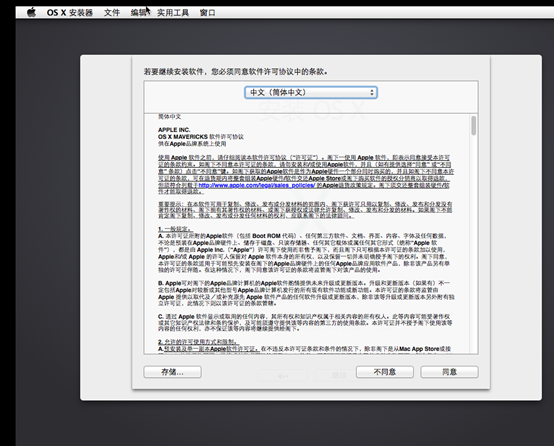Open the 实用工具 menu
The image size is (554, 446).
click(x=173, y=13)
